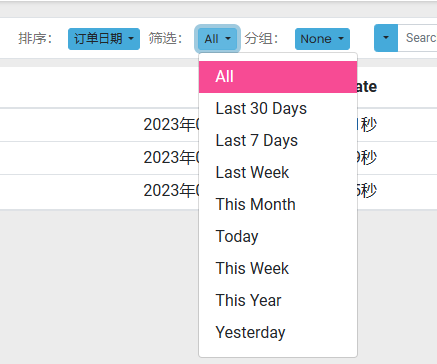Select Last Week from filter list
The height and width of the screenshot is (364, 437).
[278, 173]
